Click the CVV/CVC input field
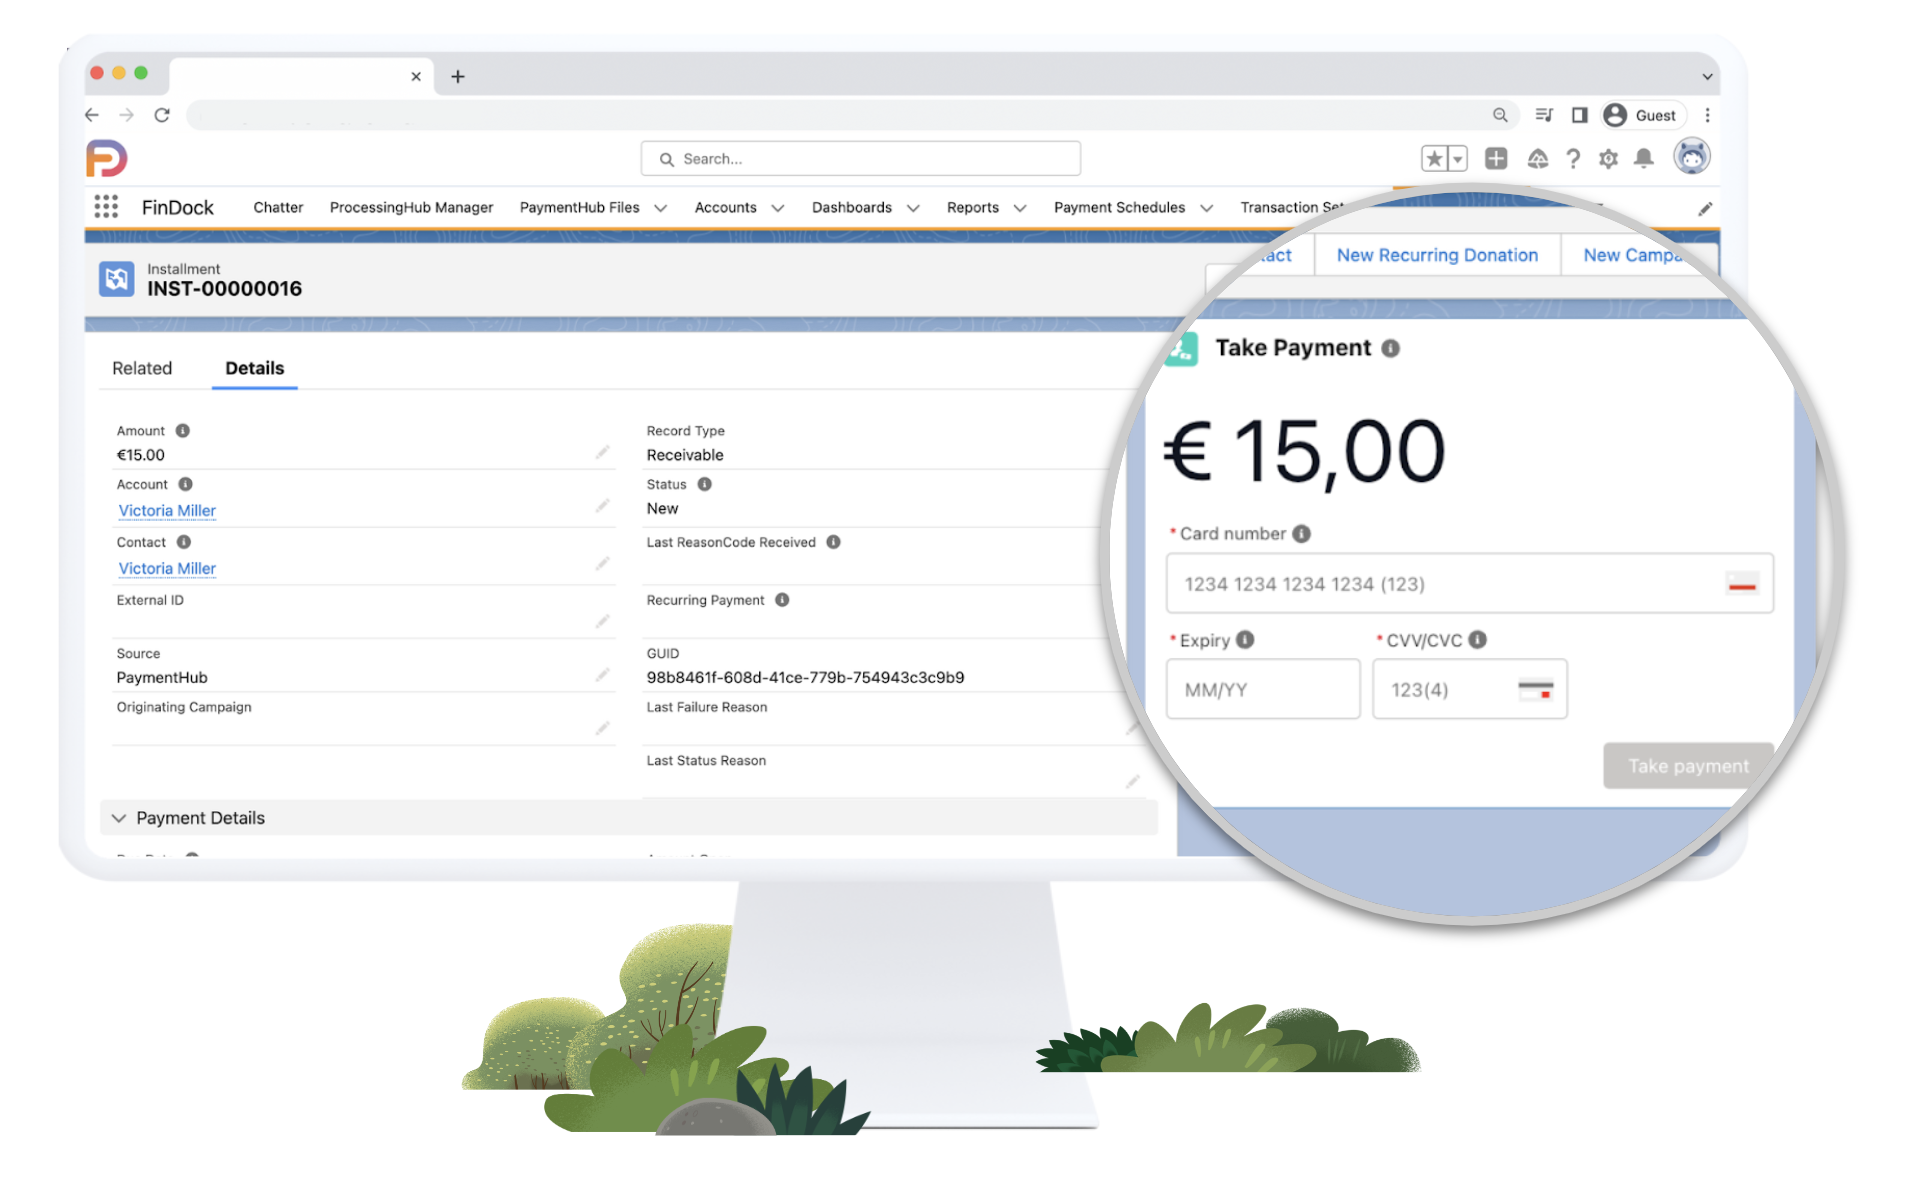 coord(1469,689)
